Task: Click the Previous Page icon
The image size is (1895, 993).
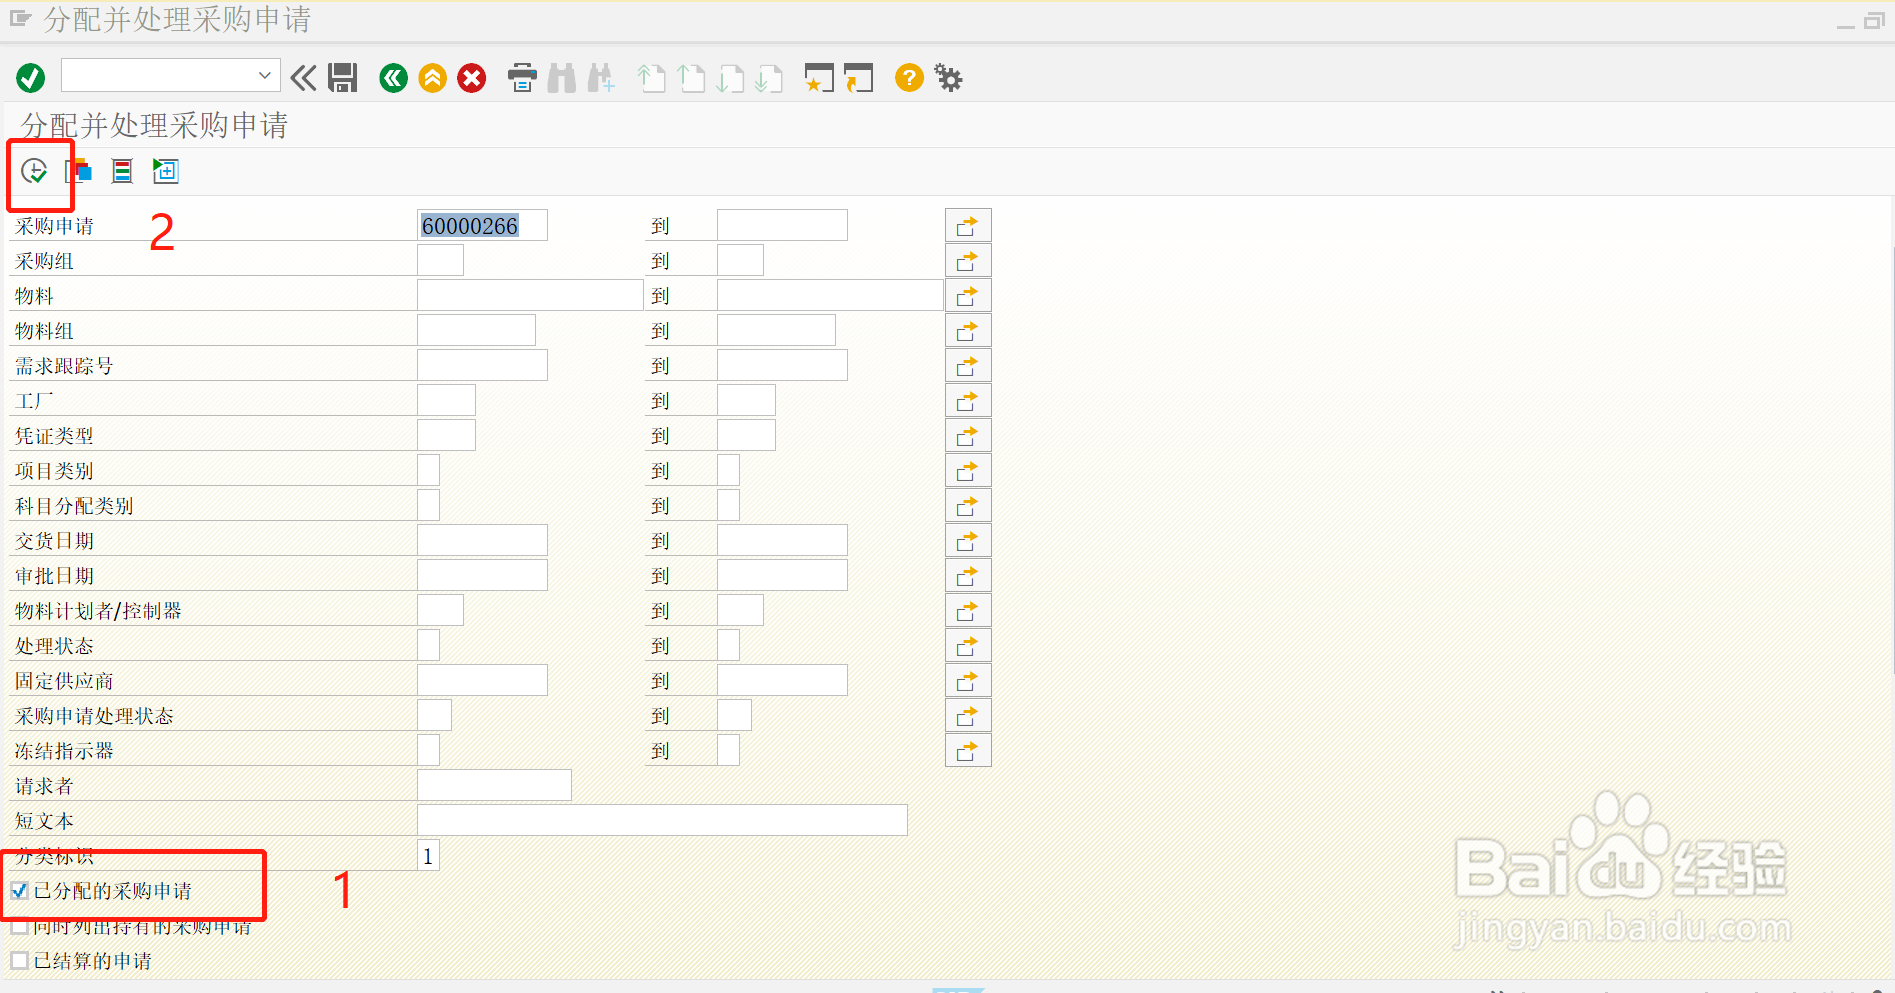Action: [691, 77]
